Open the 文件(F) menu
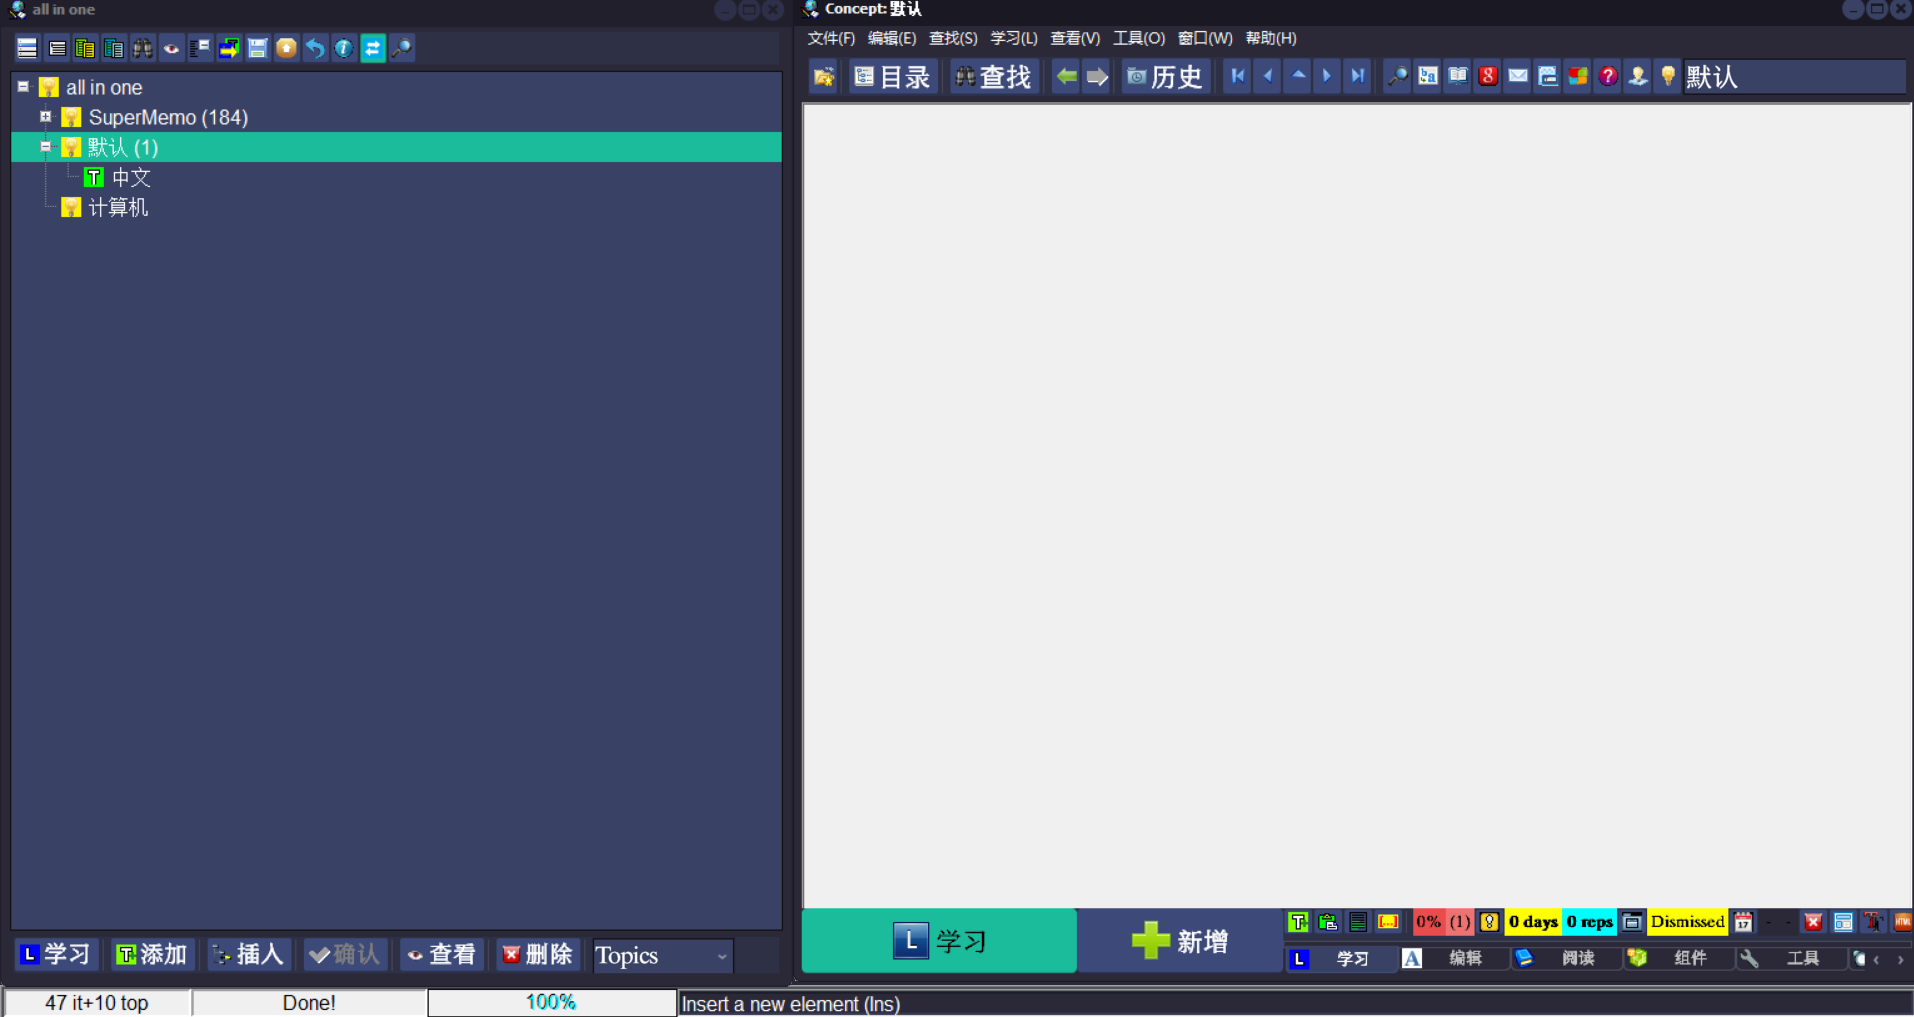Screen dimensions: 1914x1017 pyautogui.click(x=831, y=38)
